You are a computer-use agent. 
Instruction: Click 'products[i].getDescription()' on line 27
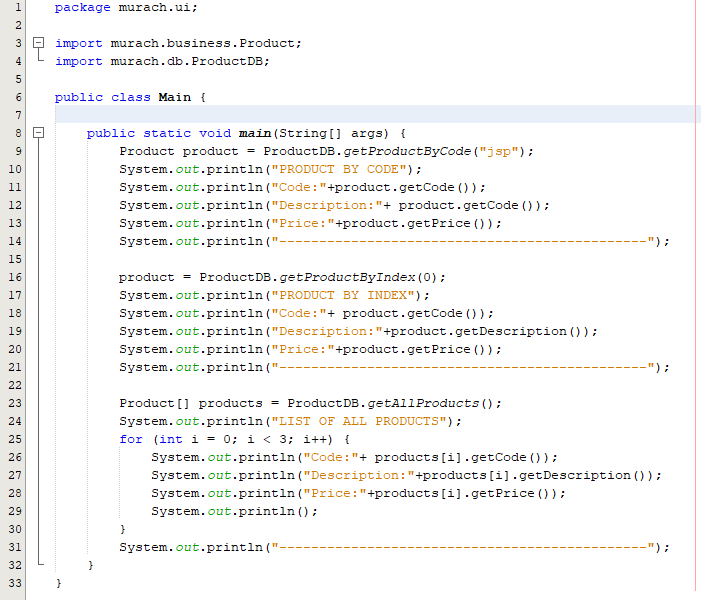537,475
